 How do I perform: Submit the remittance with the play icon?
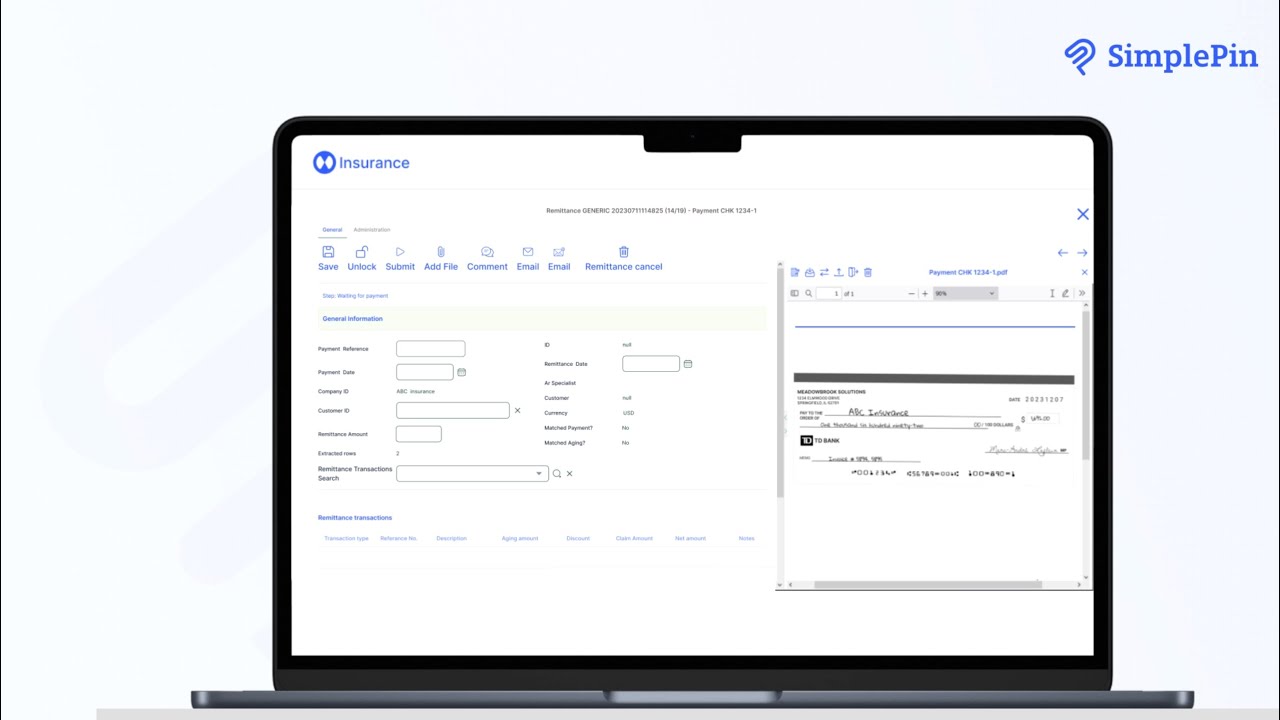click(400, 252)
